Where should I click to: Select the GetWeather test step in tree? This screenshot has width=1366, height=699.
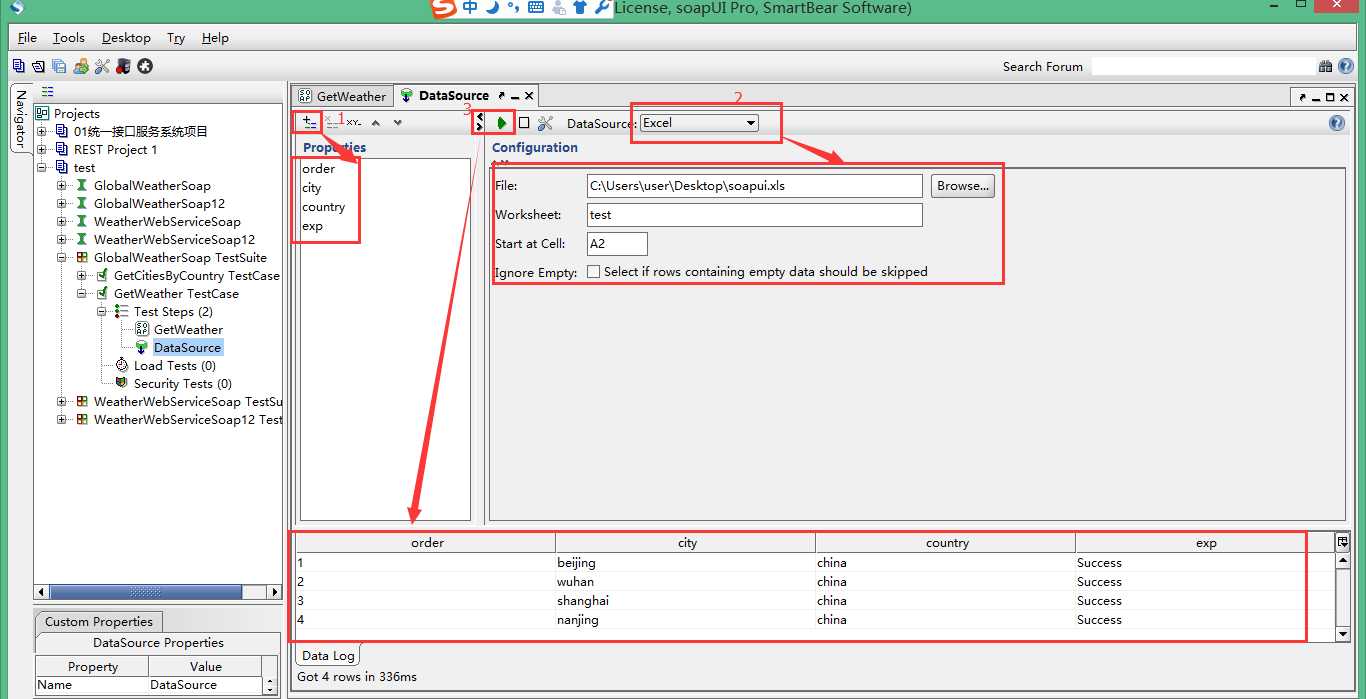[x=188, y=330]
